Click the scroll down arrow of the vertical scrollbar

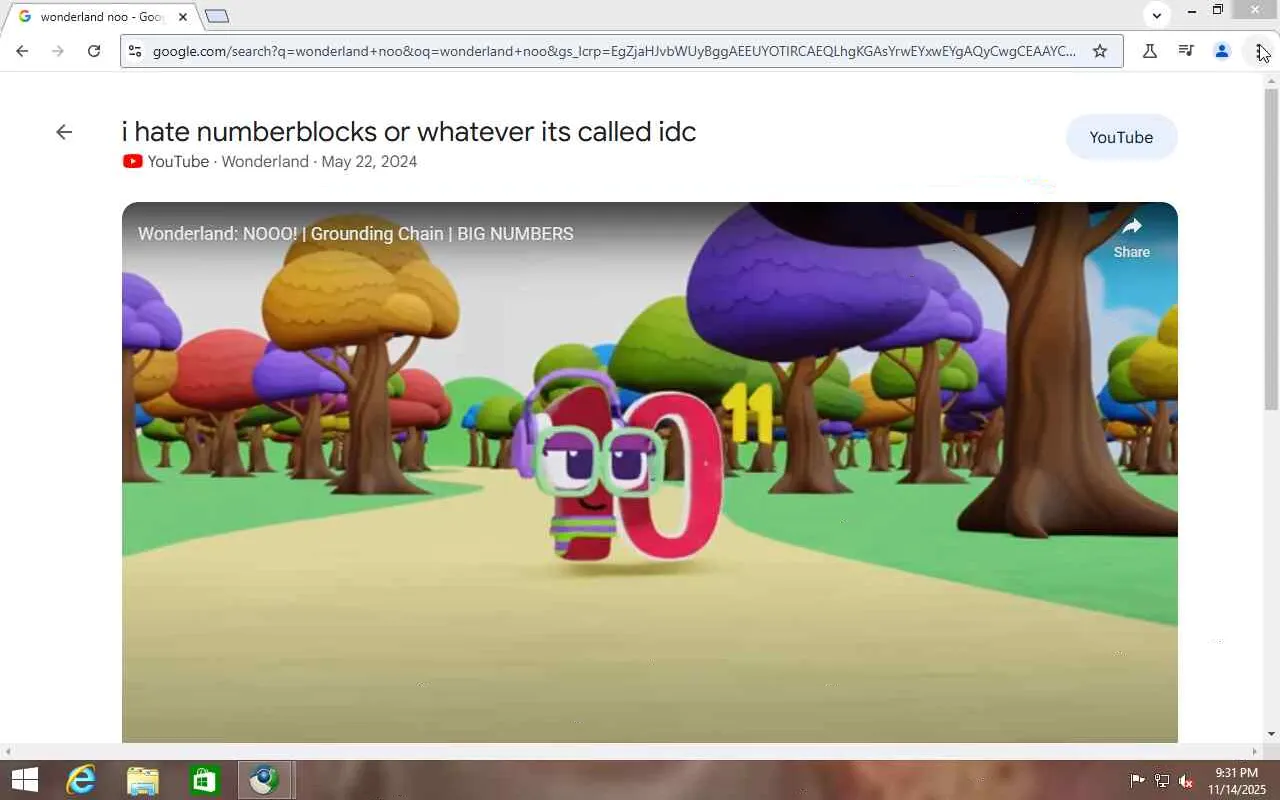coord(1271,736)
